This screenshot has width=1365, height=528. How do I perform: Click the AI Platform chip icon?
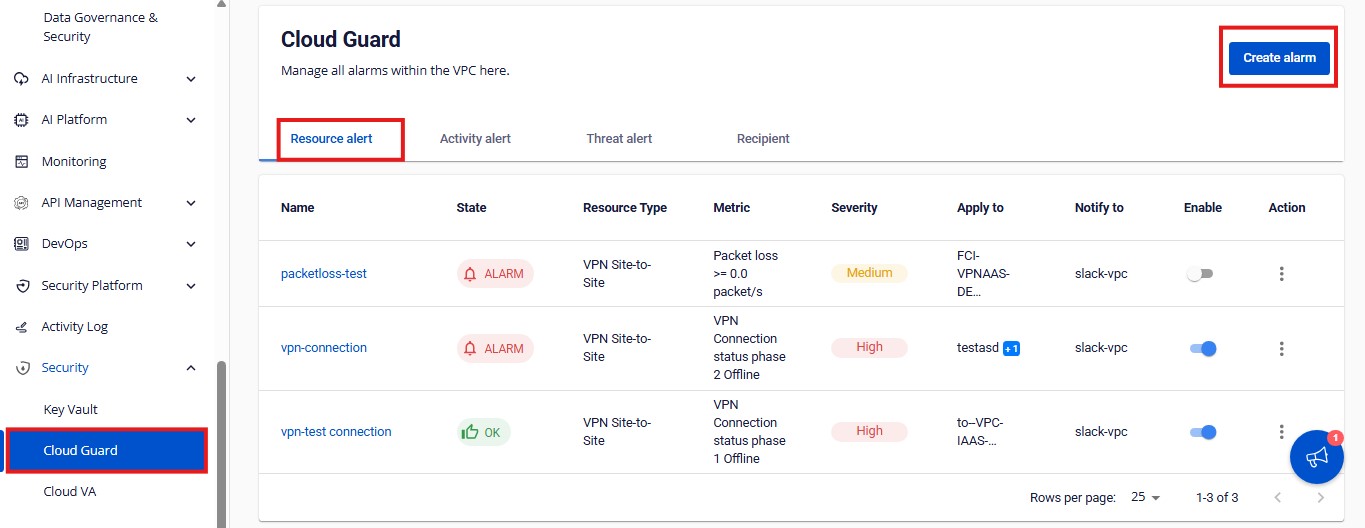coord(21,120)
